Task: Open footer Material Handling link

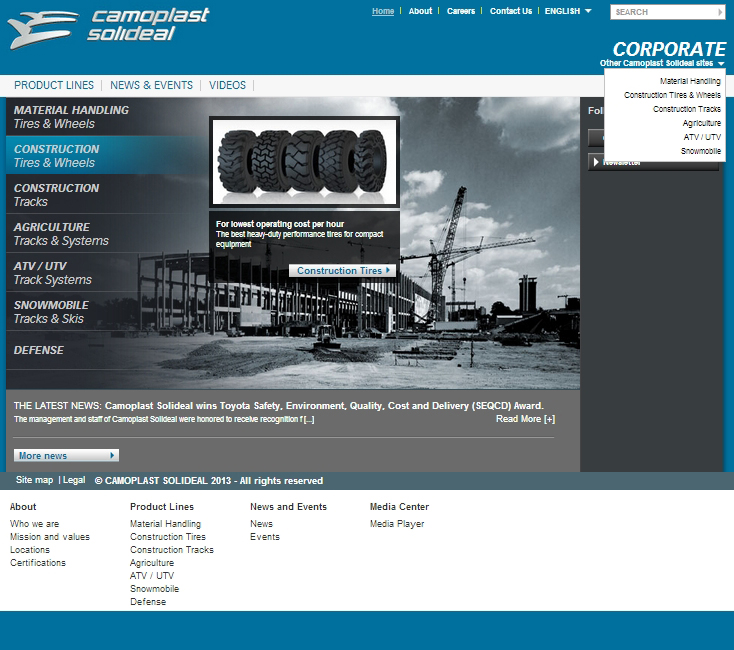Action: point(165,524)
